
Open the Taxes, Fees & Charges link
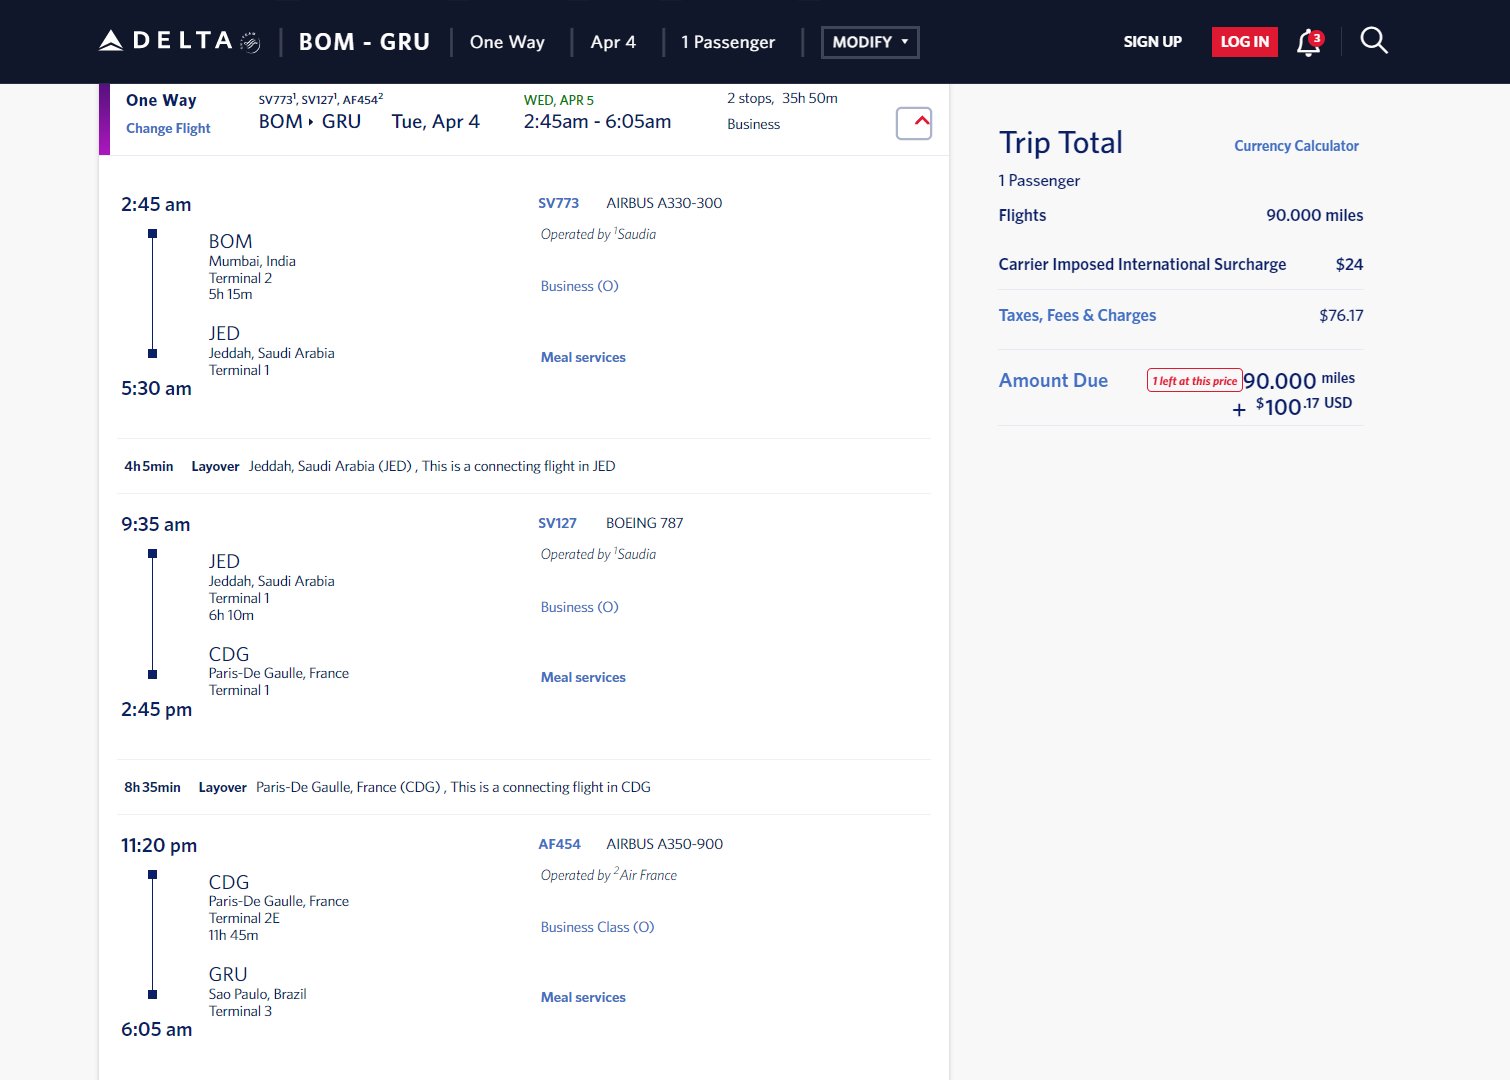[1077, 315]
